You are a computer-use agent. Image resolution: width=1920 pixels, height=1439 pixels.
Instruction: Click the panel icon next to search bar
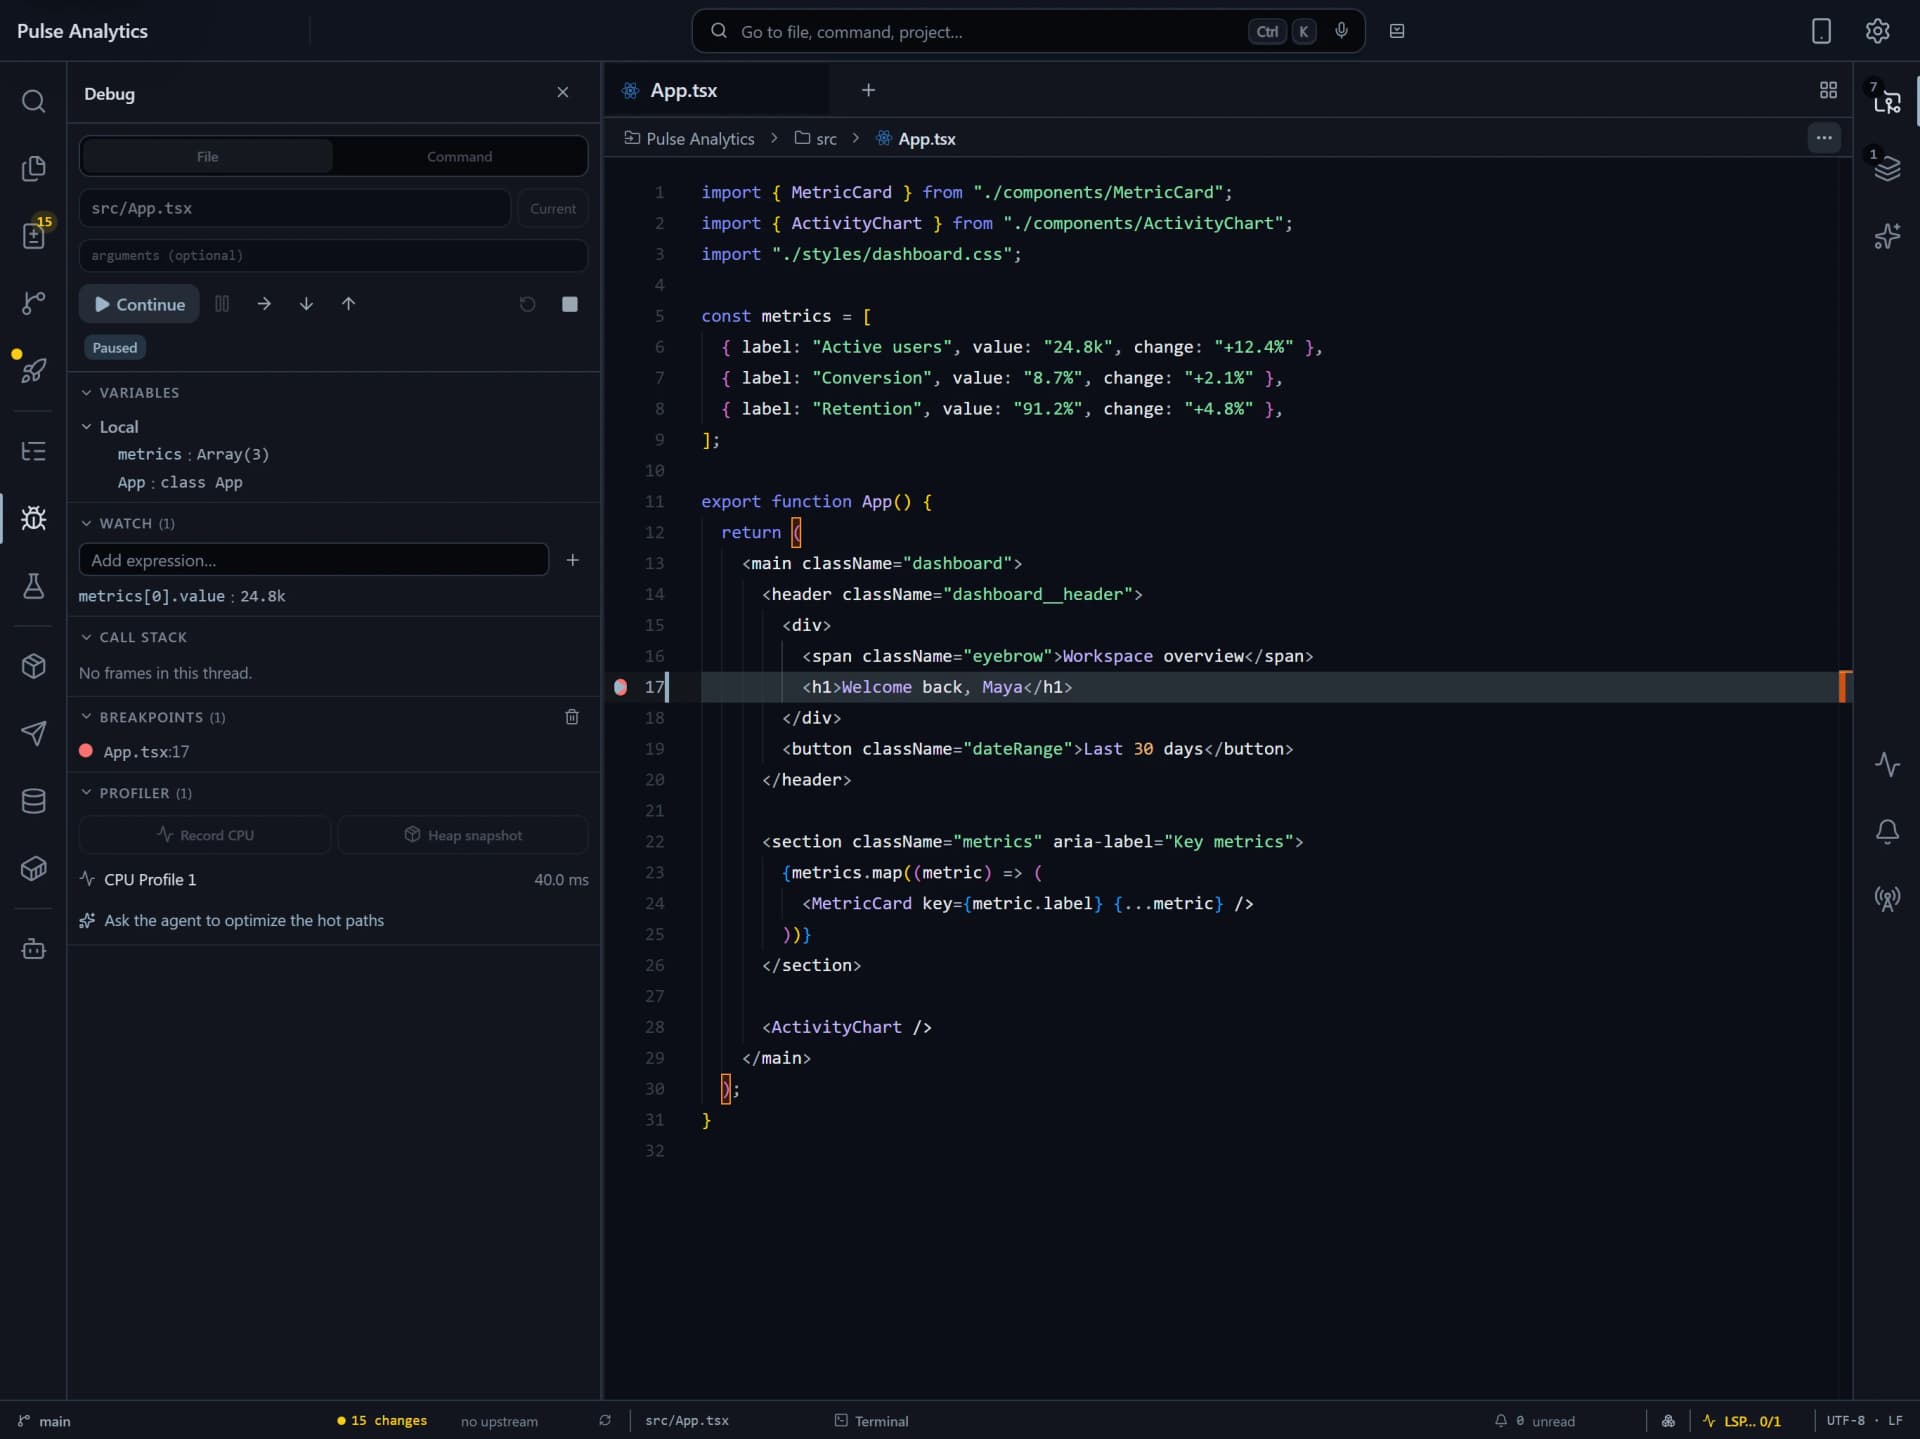(1397, 31)
